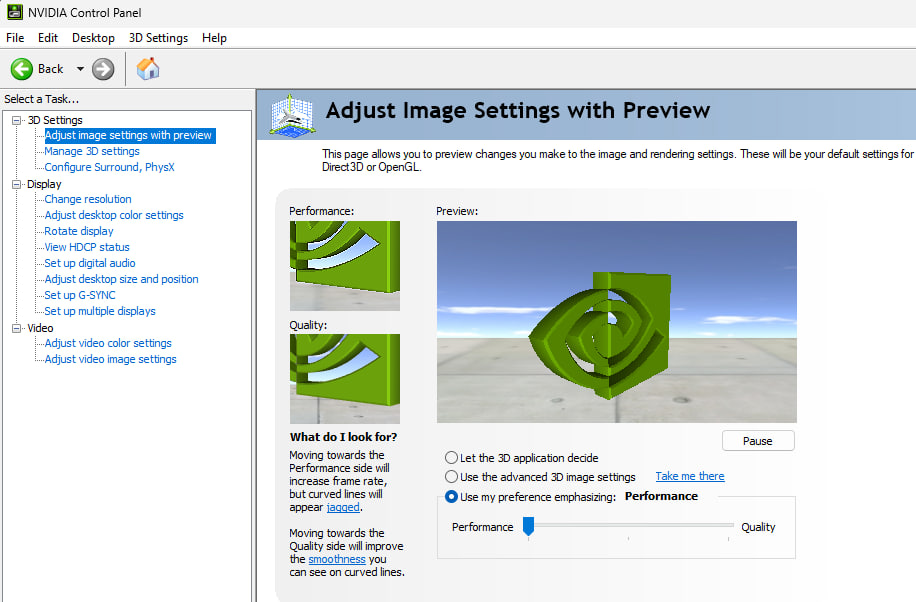Open the Home house icon
The image size is (916, 602).
pyautogui.click(x=148, y=69)
